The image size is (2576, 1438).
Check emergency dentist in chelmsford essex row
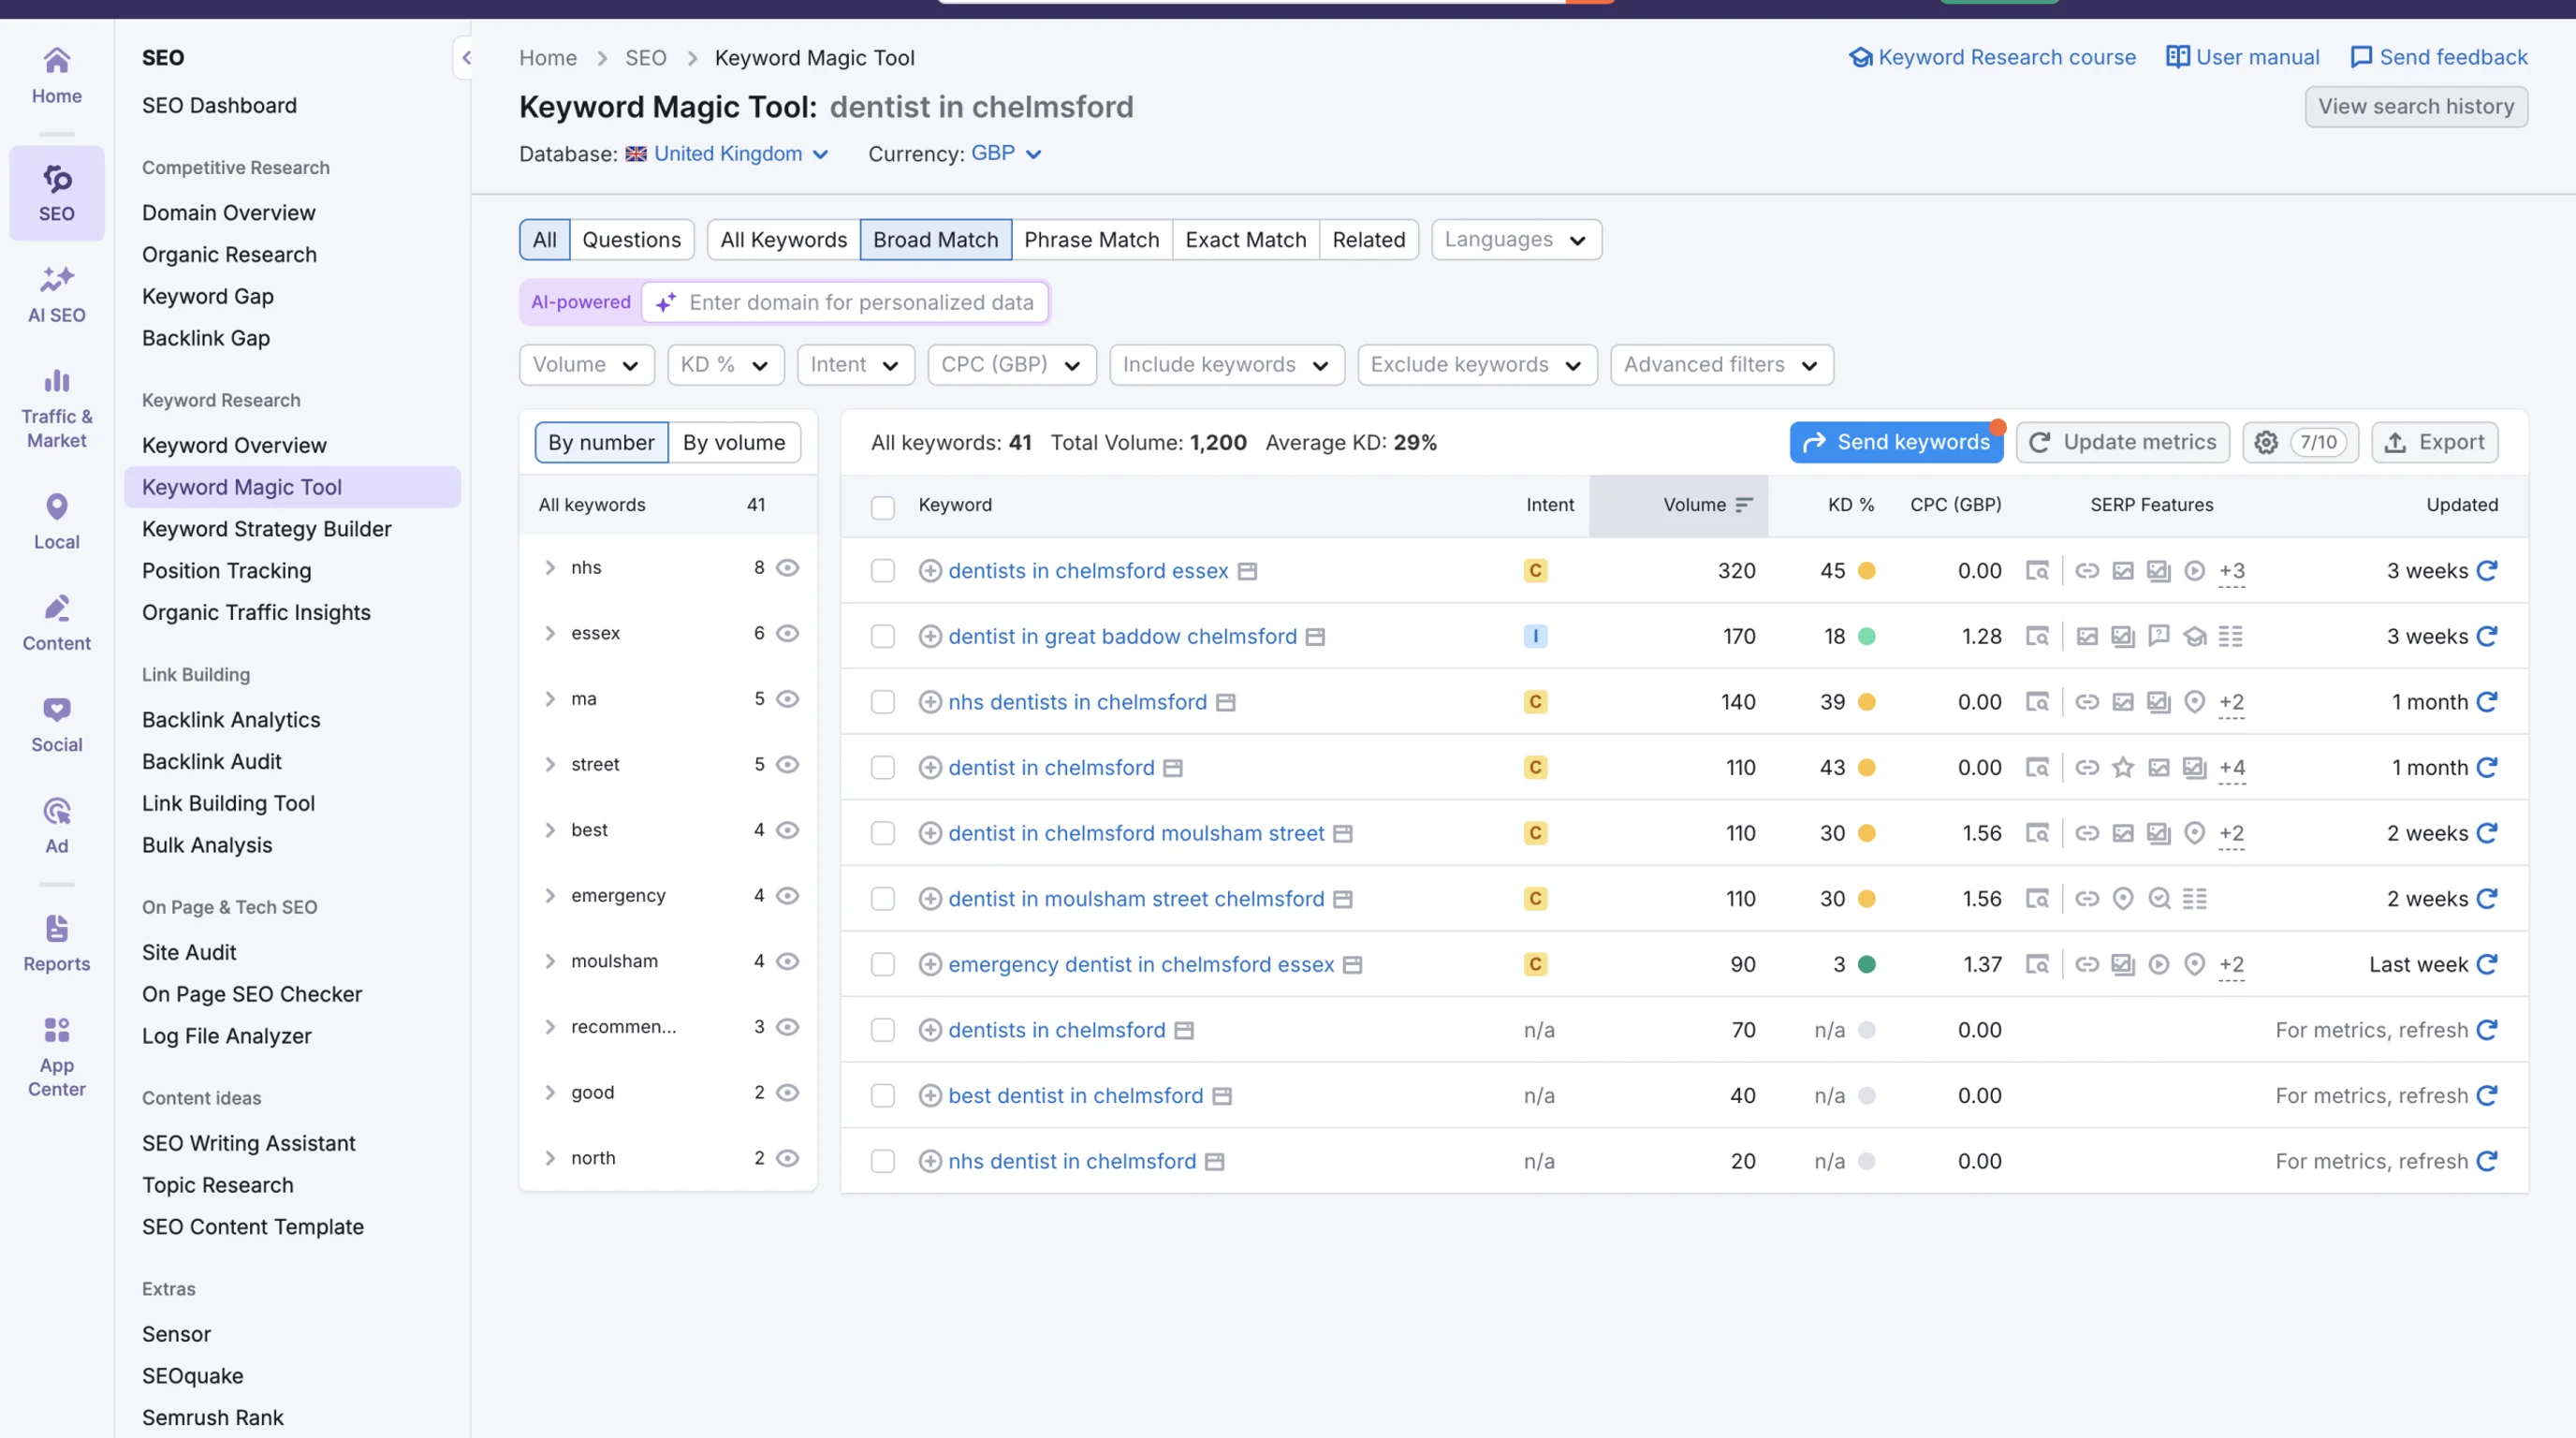[882, 964]
